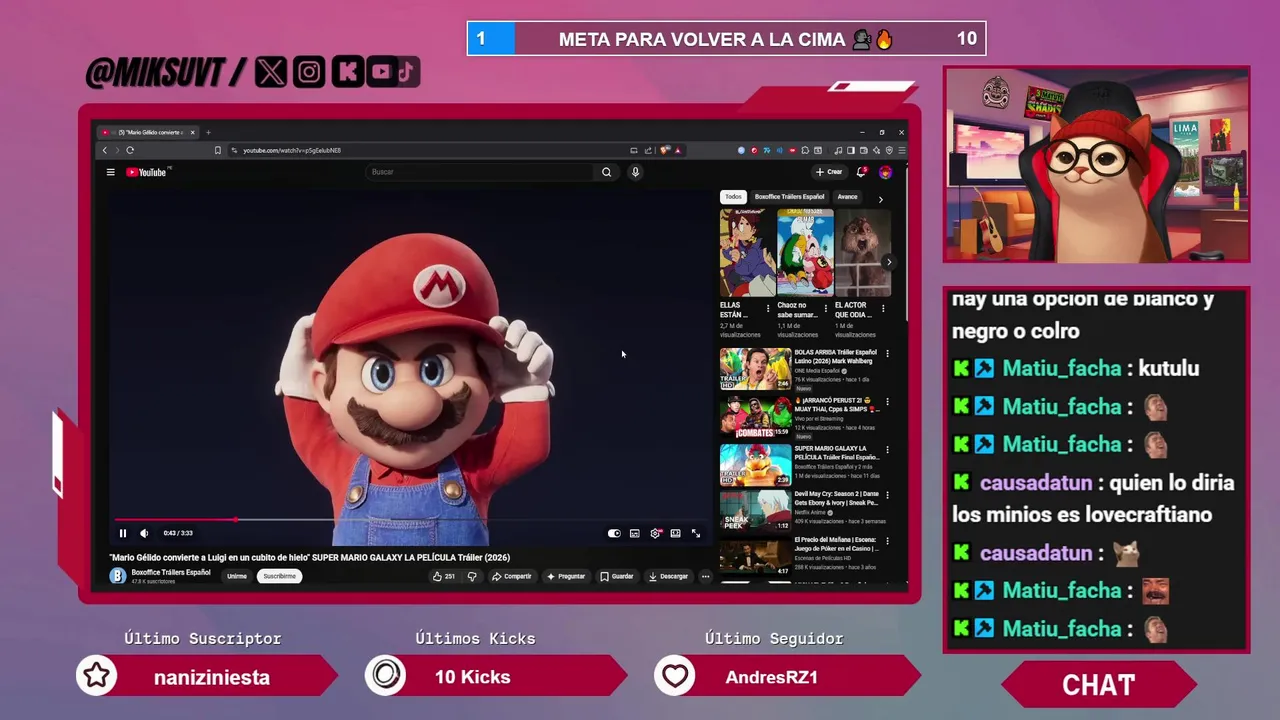This screenshot has width=1280, height=720.
Task: Open the YouTube account avatar menu
Action: click(x=885, y=172)
